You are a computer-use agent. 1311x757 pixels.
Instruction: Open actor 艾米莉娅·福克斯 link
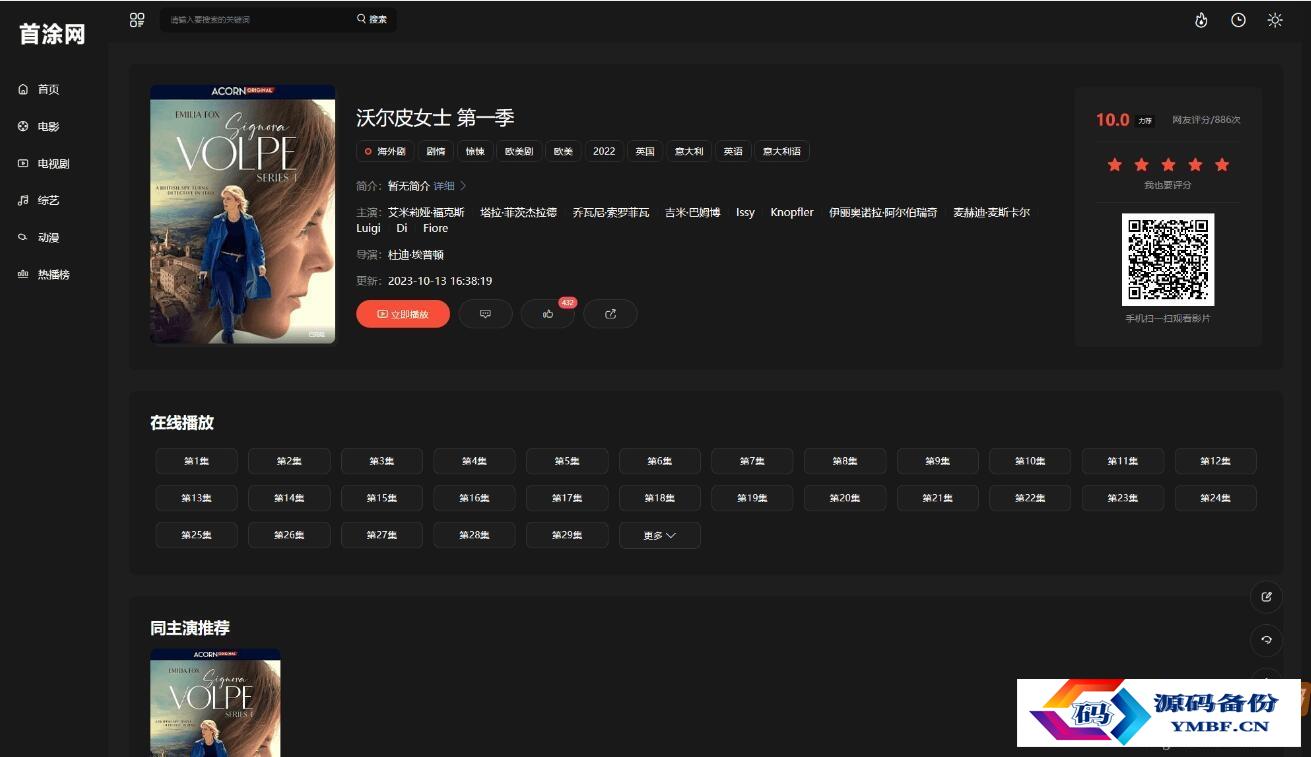[426, 213]
